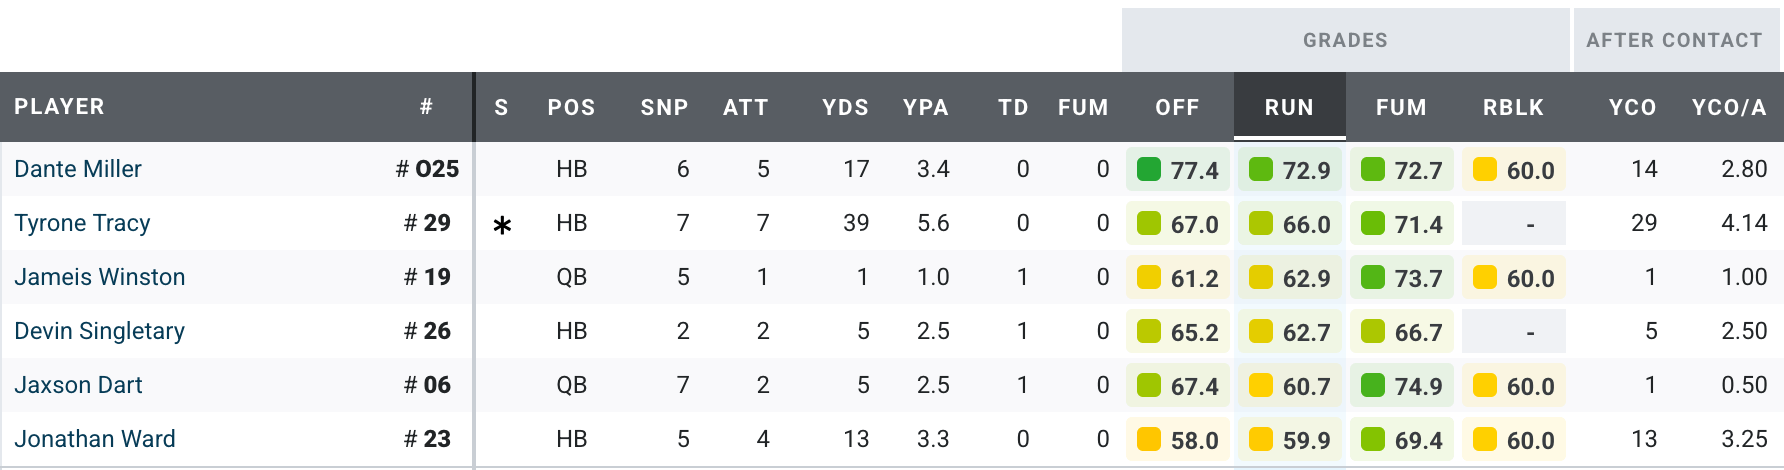Open Tyrone Tracy's player link
Screen dimensions: 1784x470
pos(82,223)
